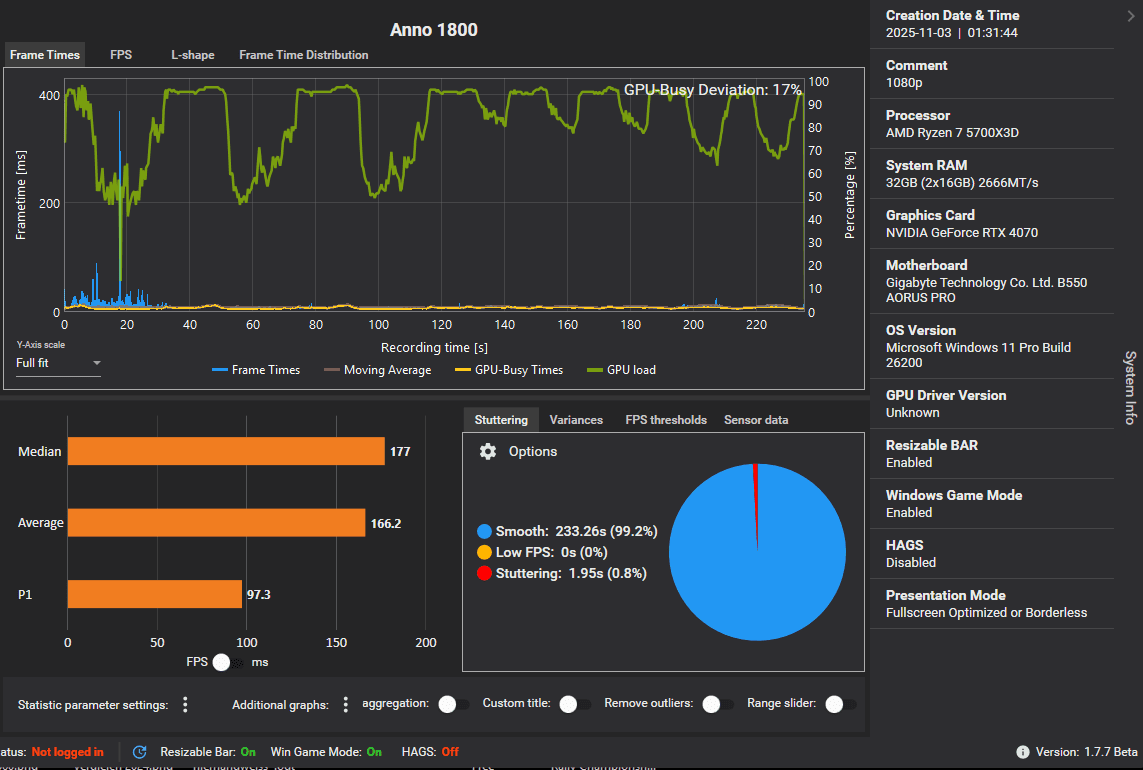Click Stuttering: 1.95s (0.8%) legend text

click(x=571, y=573)
